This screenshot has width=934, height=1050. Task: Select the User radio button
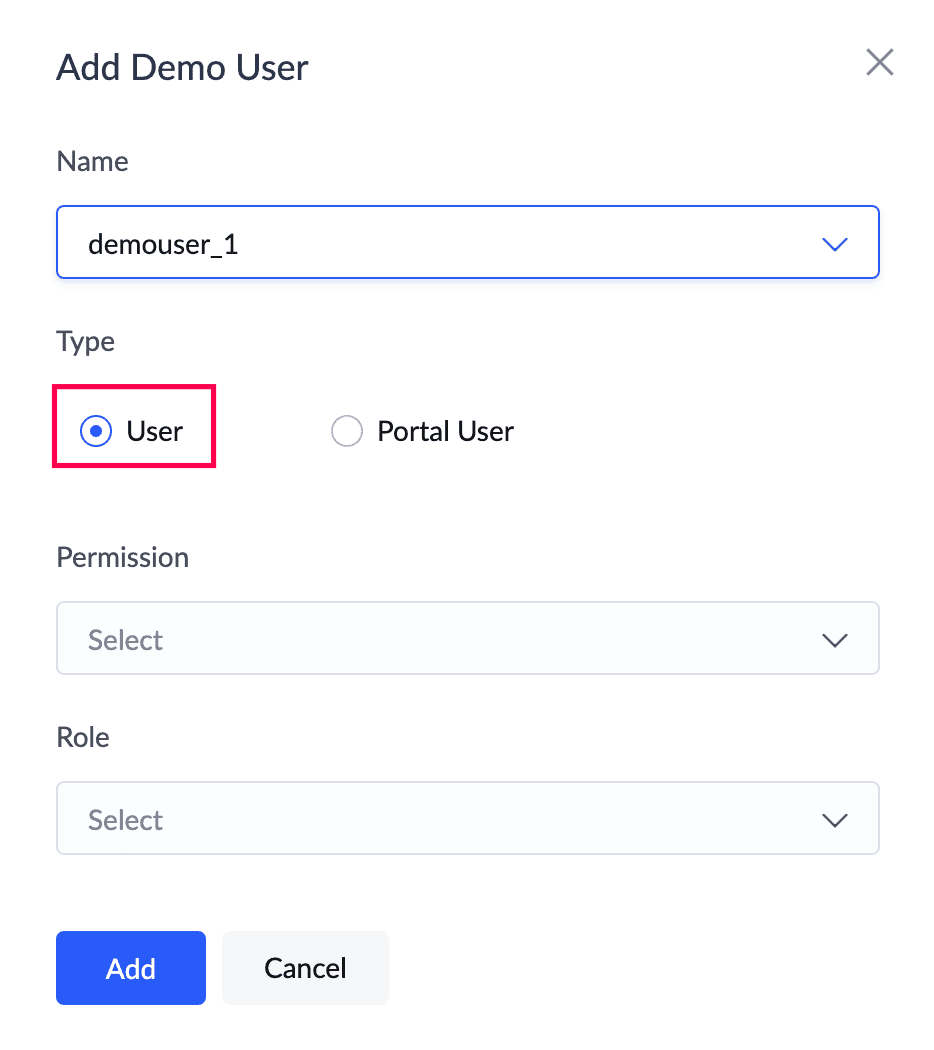96,432
